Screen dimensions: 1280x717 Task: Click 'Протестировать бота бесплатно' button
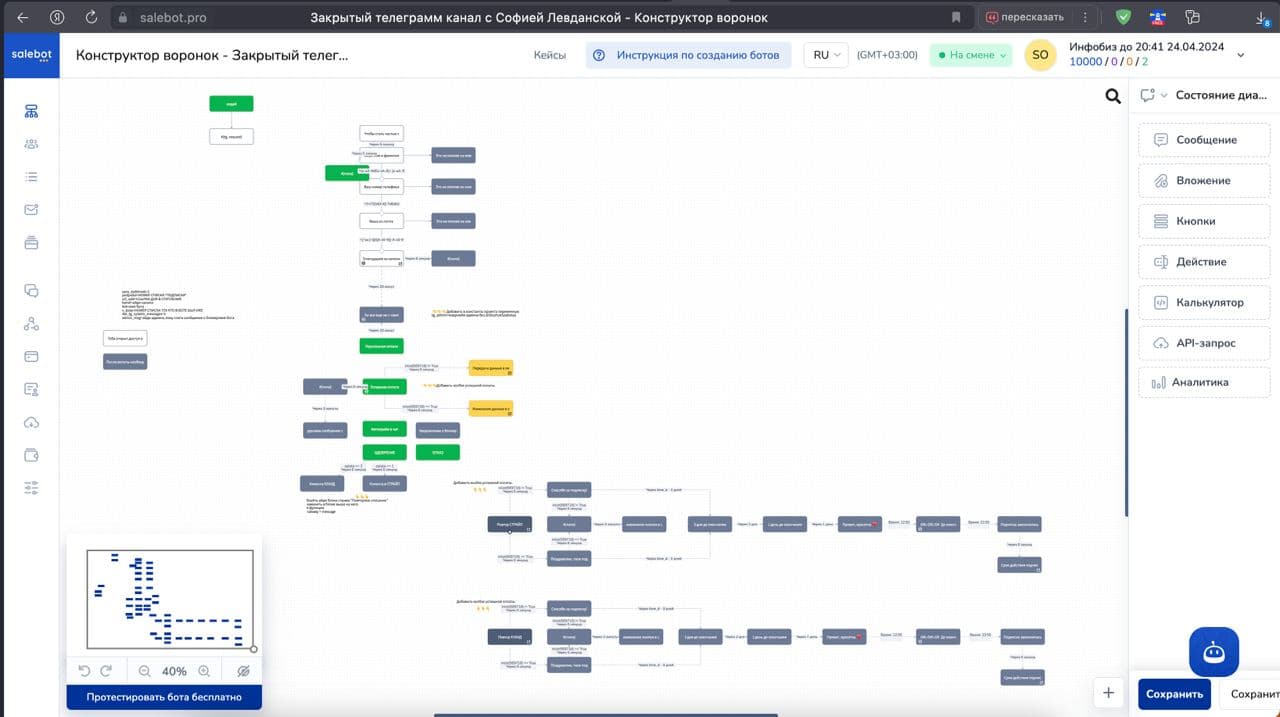[x=164, y=697]
